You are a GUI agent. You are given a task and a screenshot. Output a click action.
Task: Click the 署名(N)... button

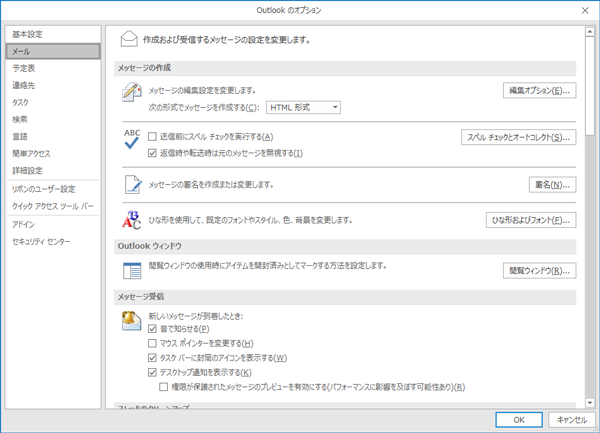[x=553, y=185]
